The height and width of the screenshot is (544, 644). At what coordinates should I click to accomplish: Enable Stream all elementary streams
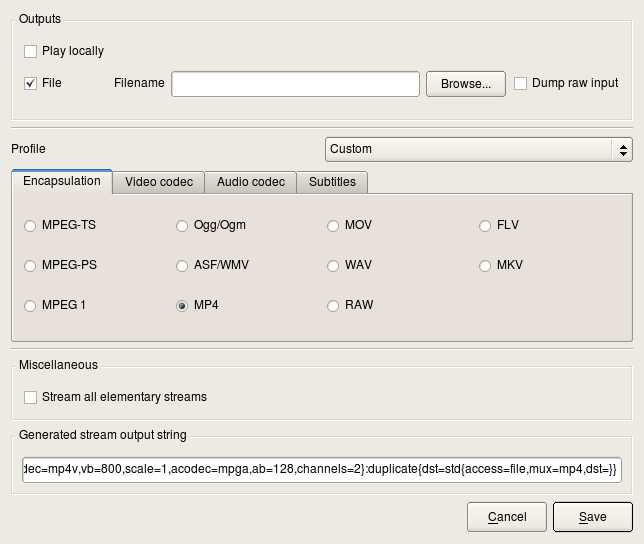31,397
